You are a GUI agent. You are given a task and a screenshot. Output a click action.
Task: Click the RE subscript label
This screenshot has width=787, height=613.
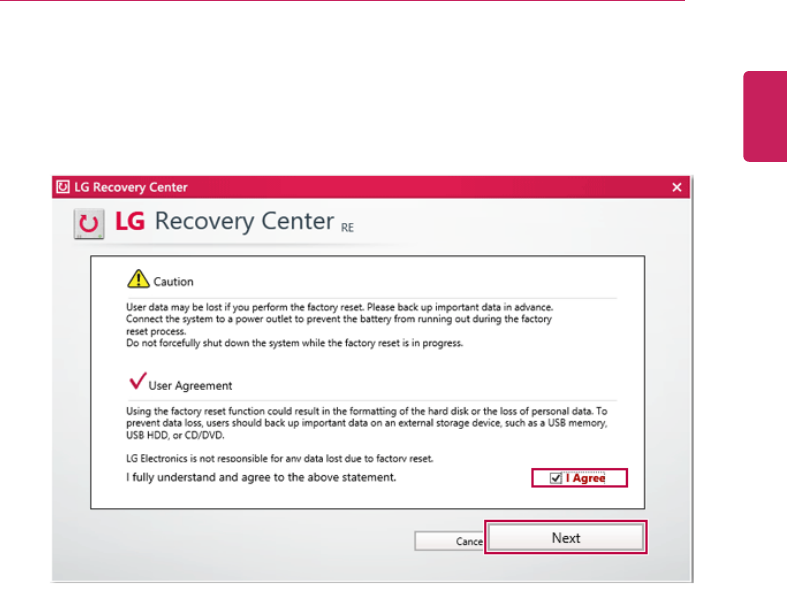(347, 228)
